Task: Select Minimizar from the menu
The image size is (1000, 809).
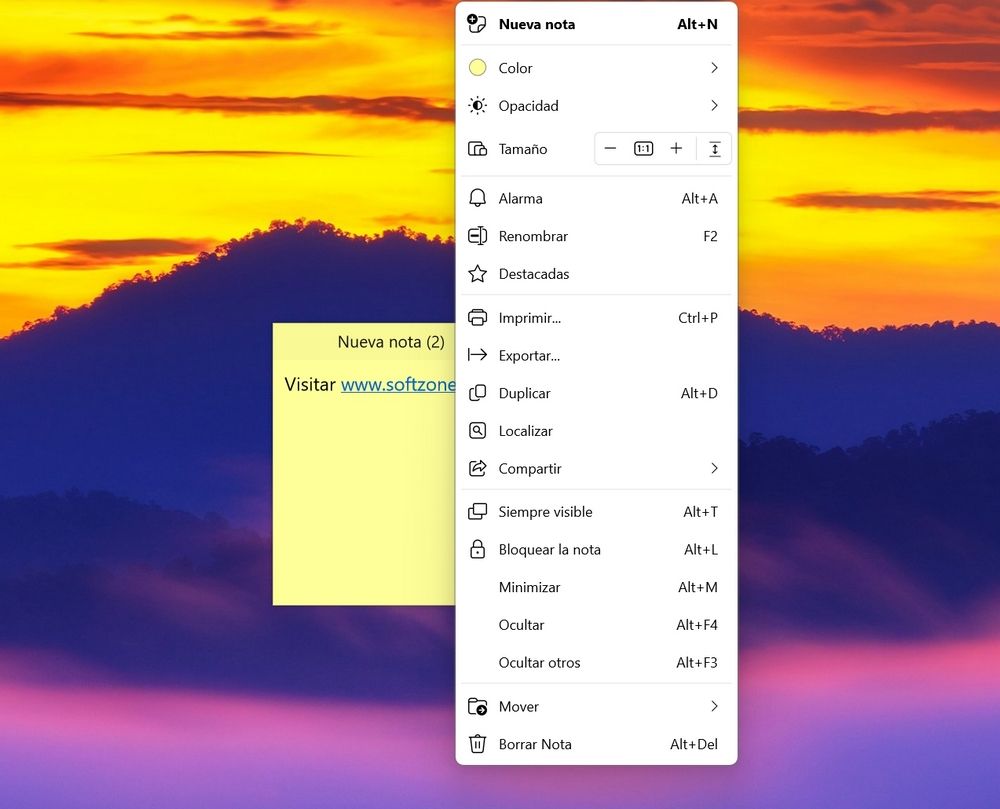Action: click(529, 588)
